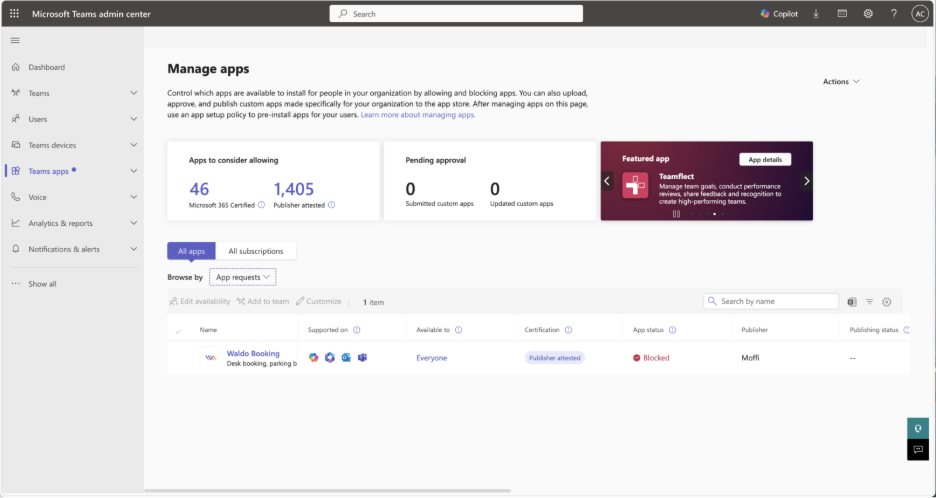Show info for Publisher attested count
The width and height of the screenshot is (936, 498).
pos(332,205)
